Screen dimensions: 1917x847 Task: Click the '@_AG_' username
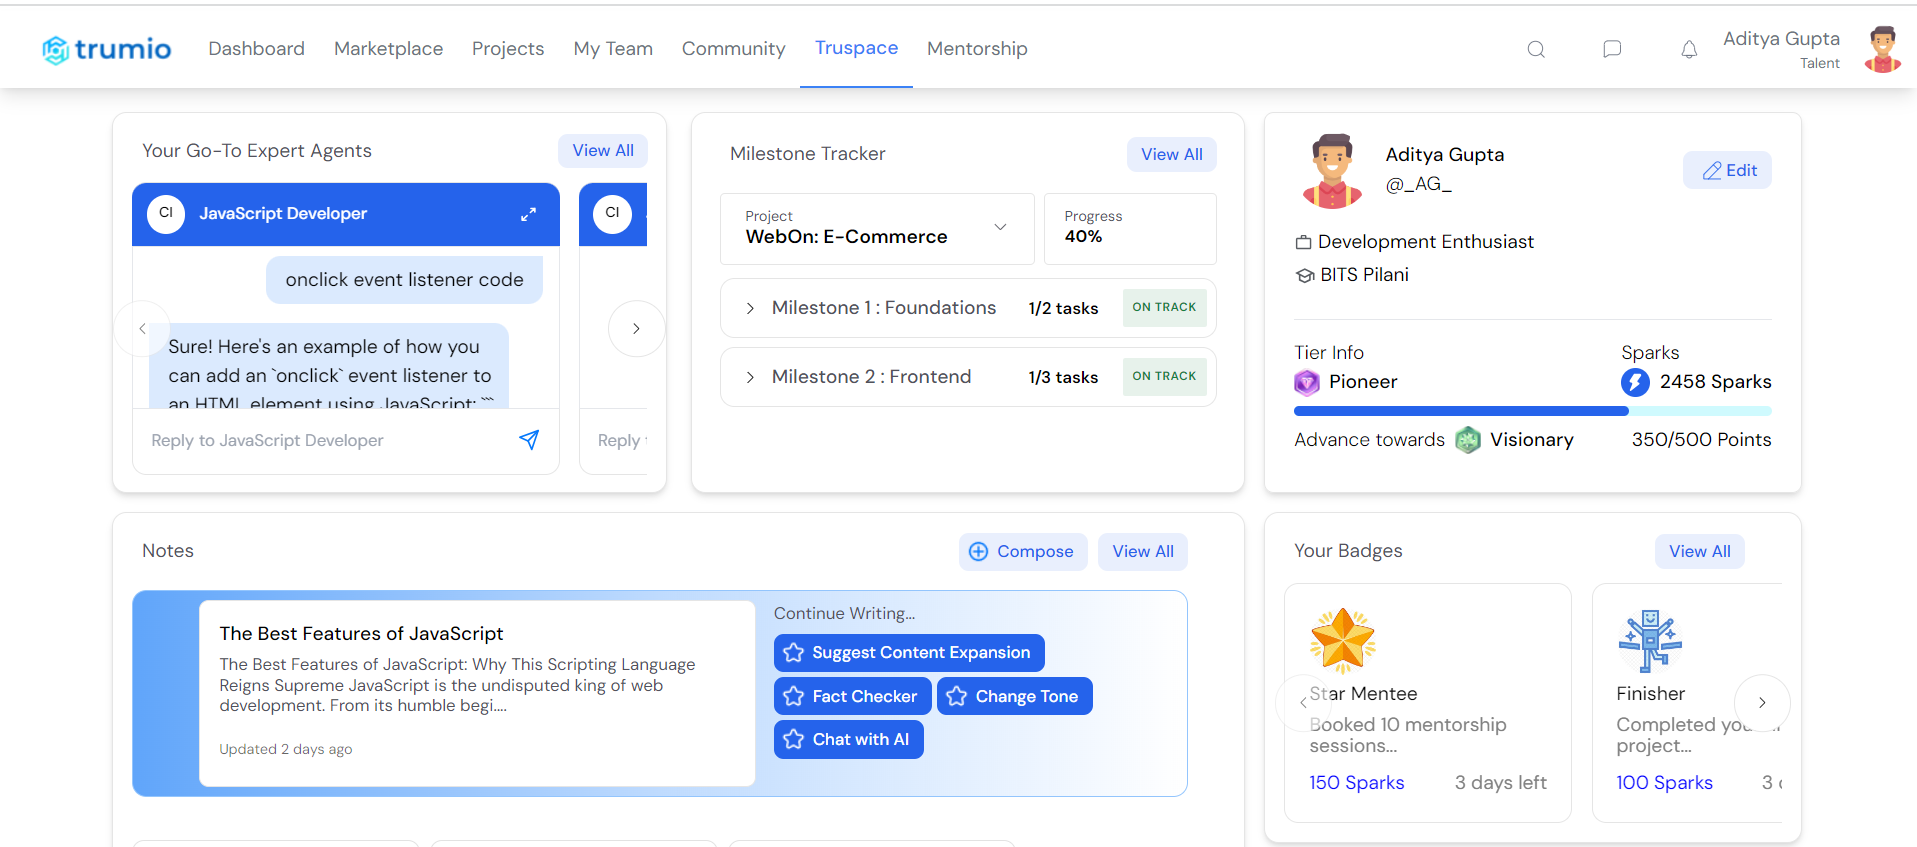tap(1418, 184)
